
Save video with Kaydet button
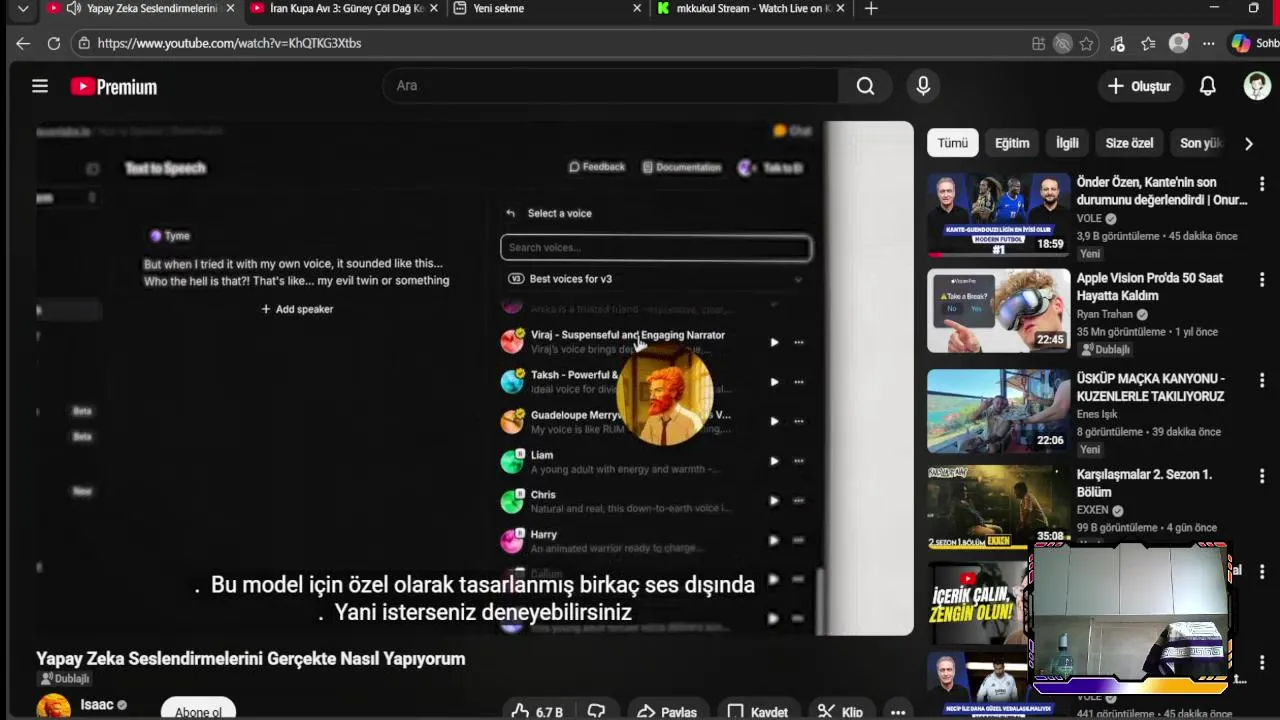757,711
